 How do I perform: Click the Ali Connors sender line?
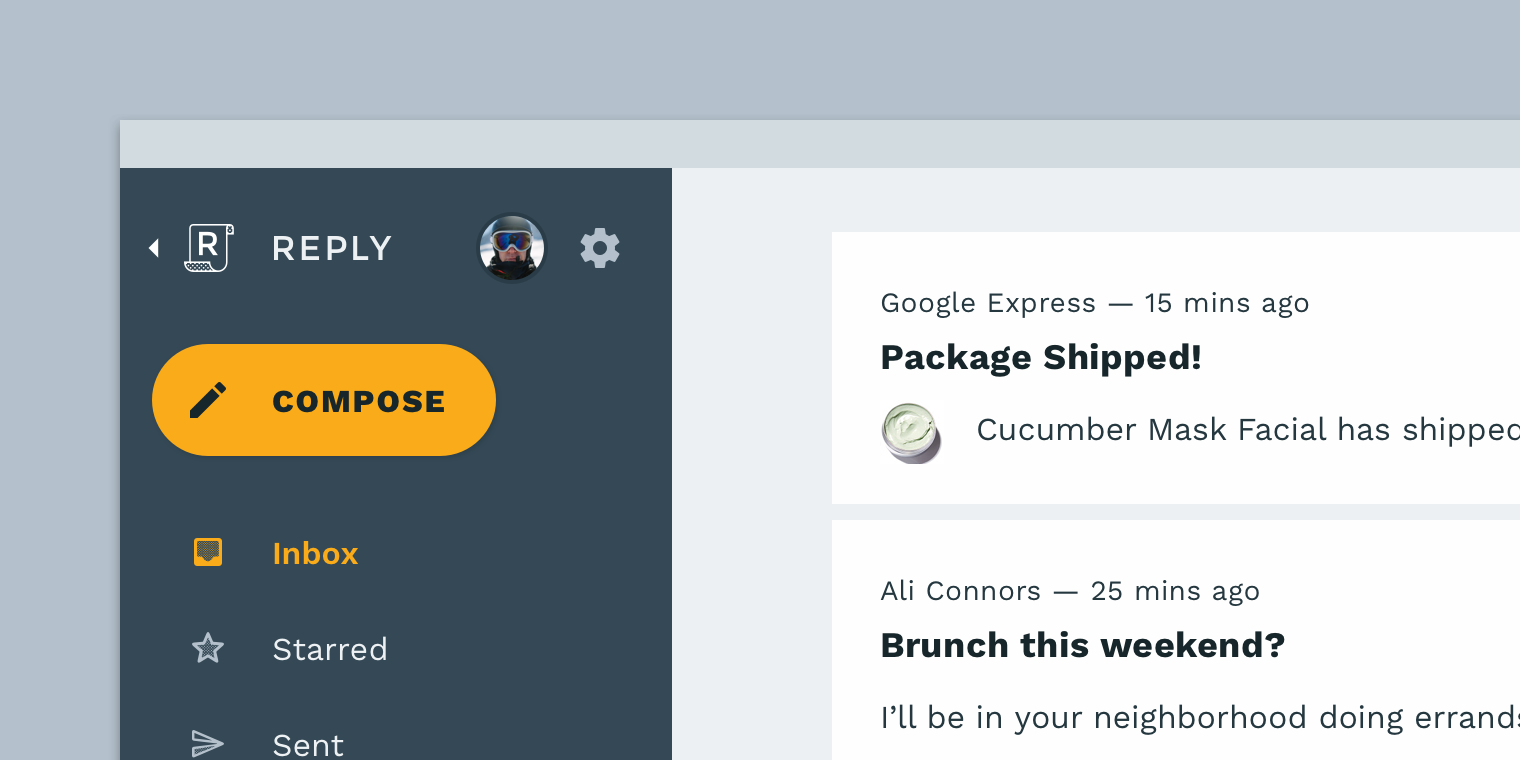[1070, 591]
